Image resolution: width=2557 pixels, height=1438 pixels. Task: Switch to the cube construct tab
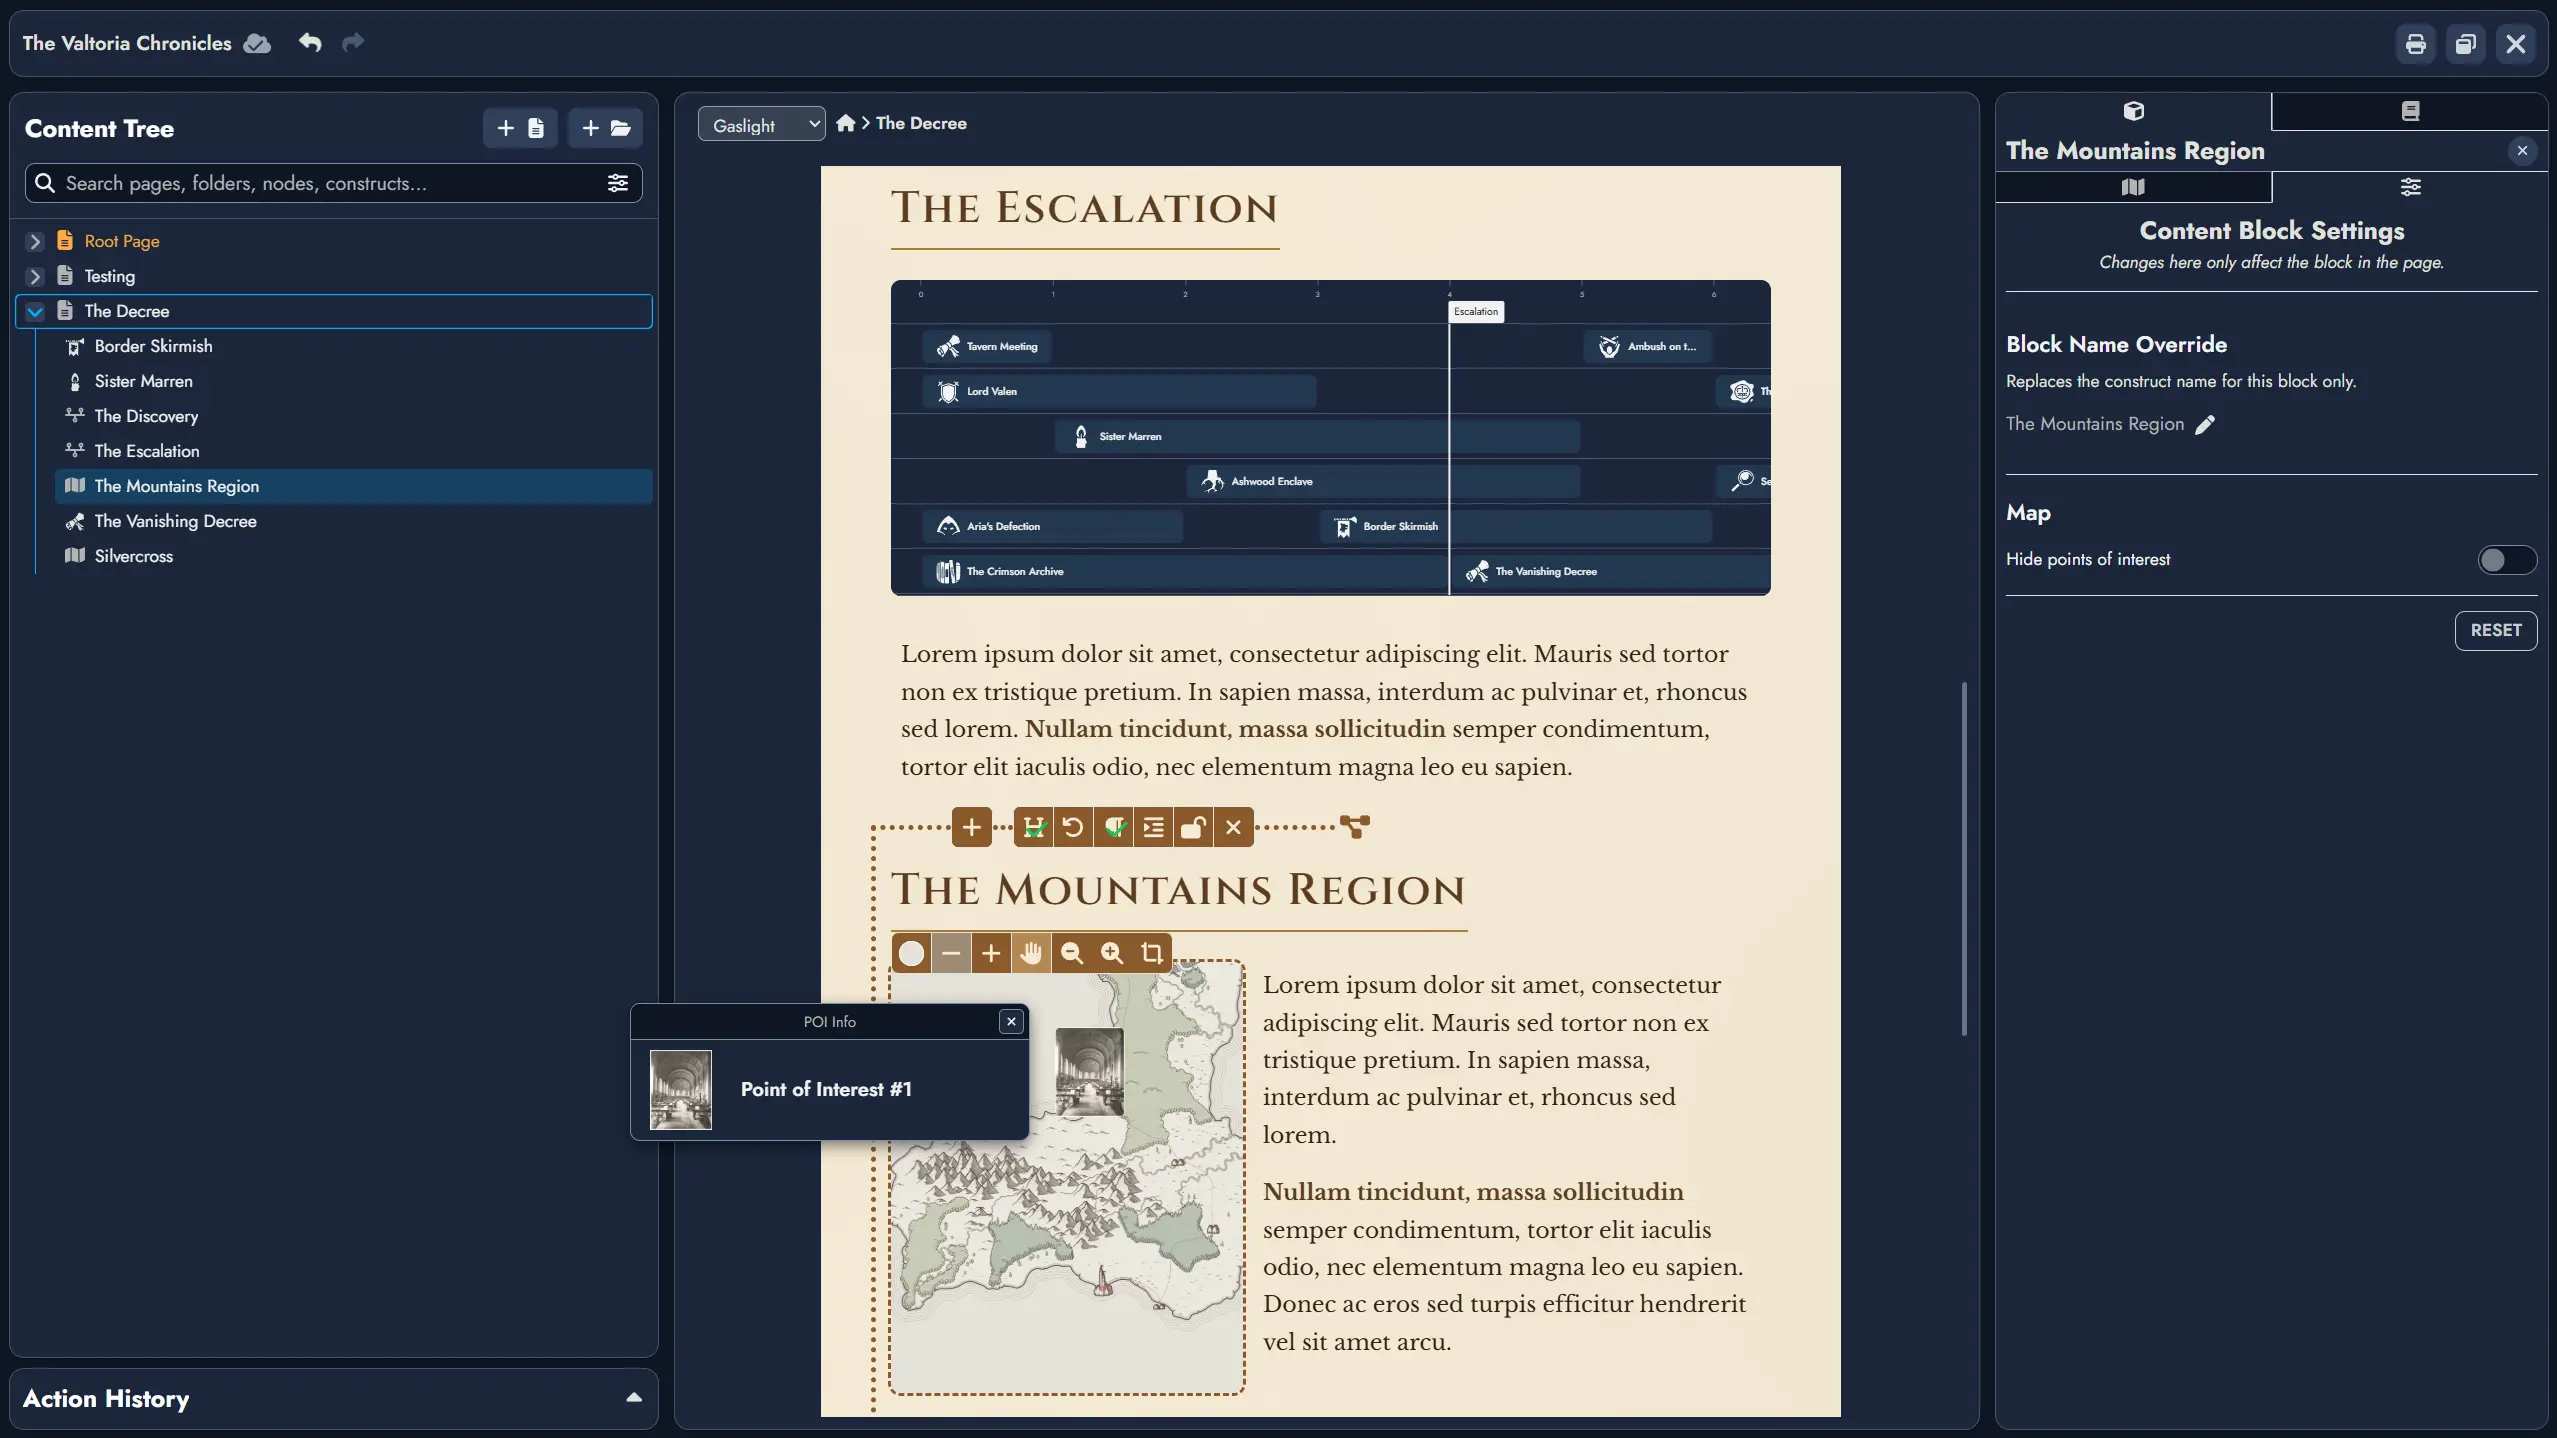(x=2133, y=111)
